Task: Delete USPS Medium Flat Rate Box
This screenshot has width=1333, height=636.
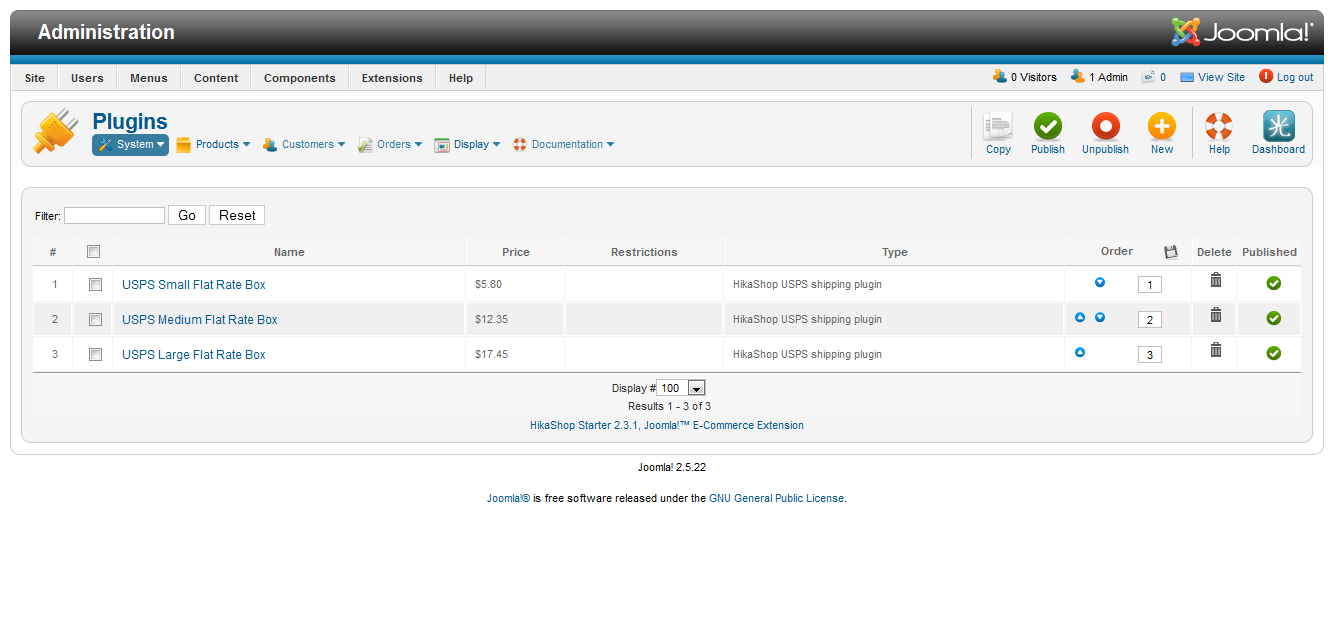Action: click(1216, 315)
